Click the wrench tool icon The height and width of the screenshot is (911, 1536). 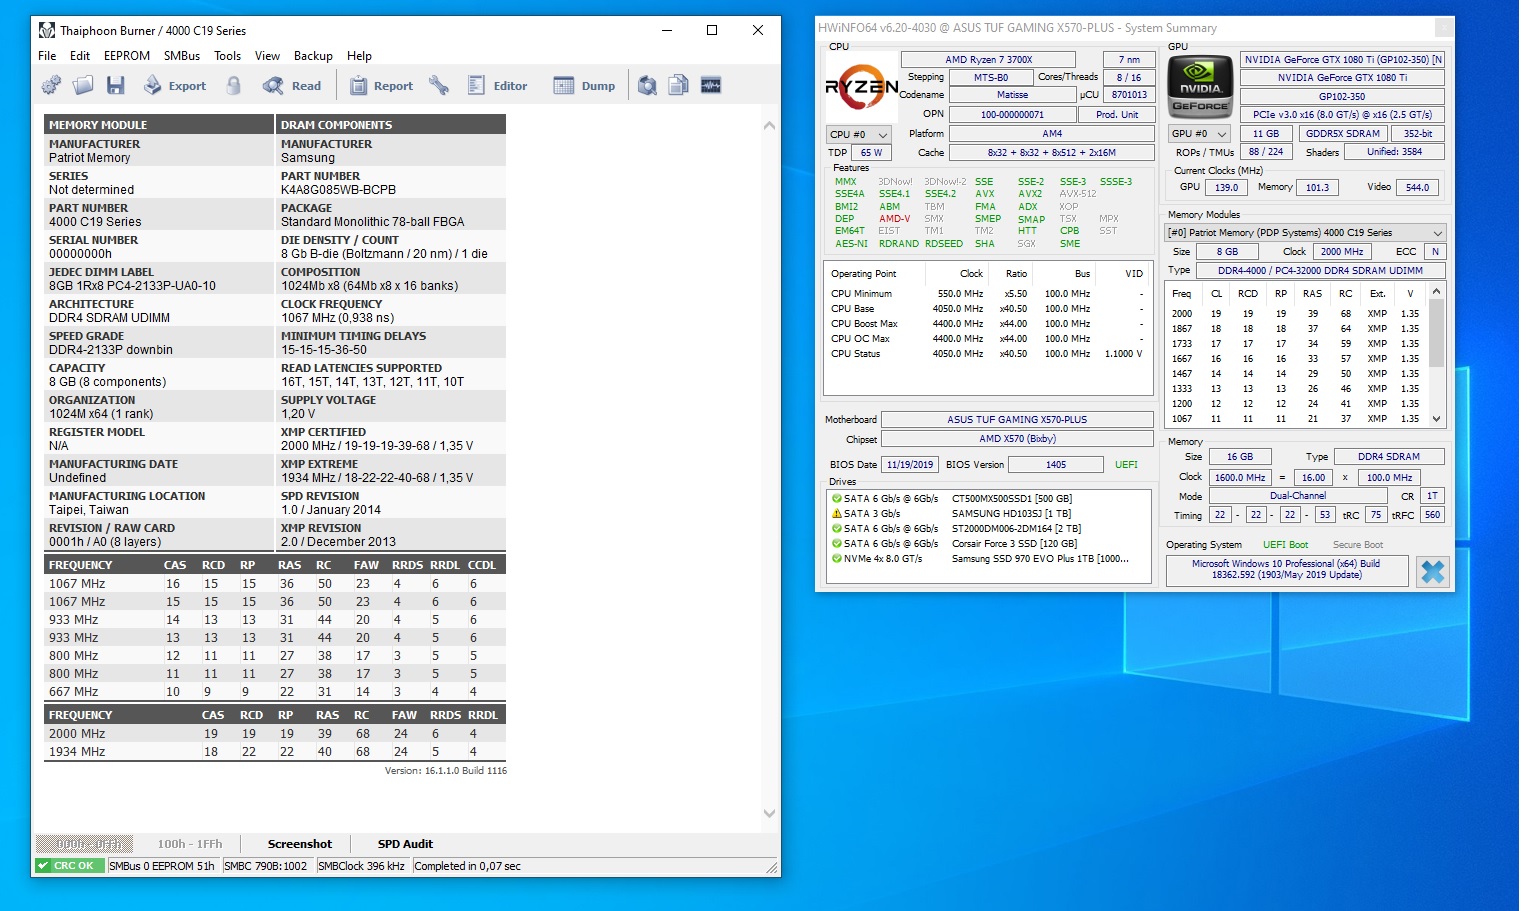[x=439, y=86]
